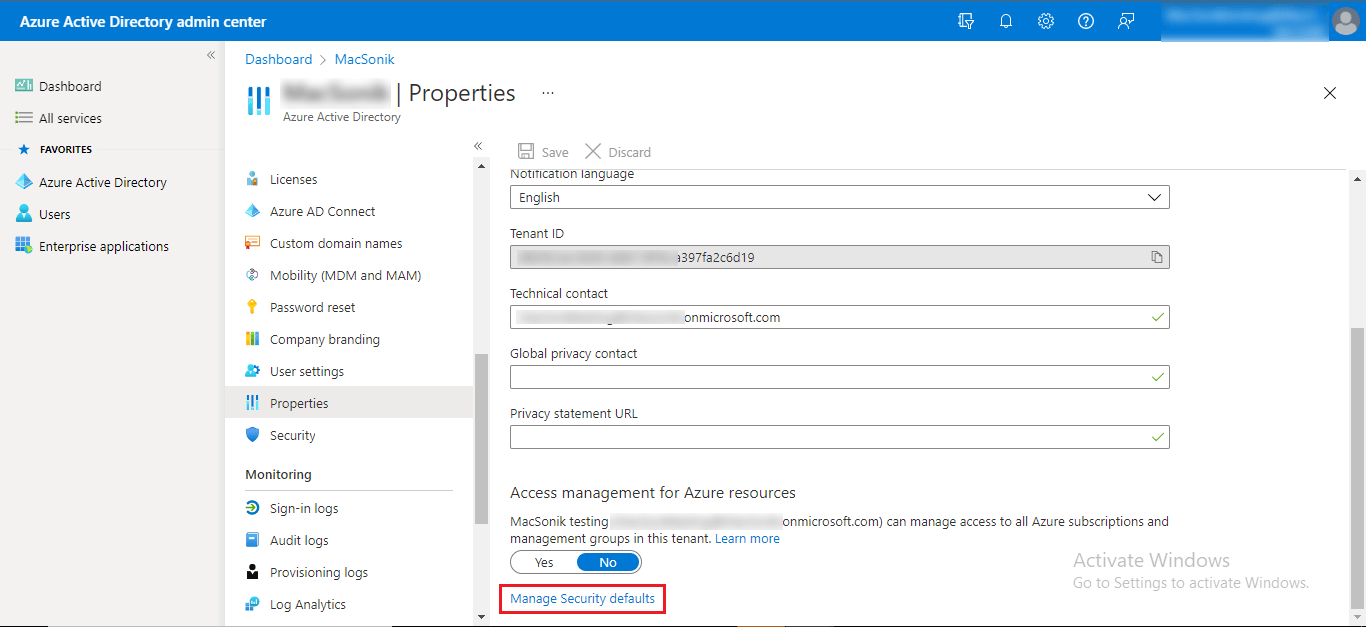Copy the Tenant ID to clipboard
Image resolution: width=1366 pixels, height=627 pixels.
(1157, 257)
